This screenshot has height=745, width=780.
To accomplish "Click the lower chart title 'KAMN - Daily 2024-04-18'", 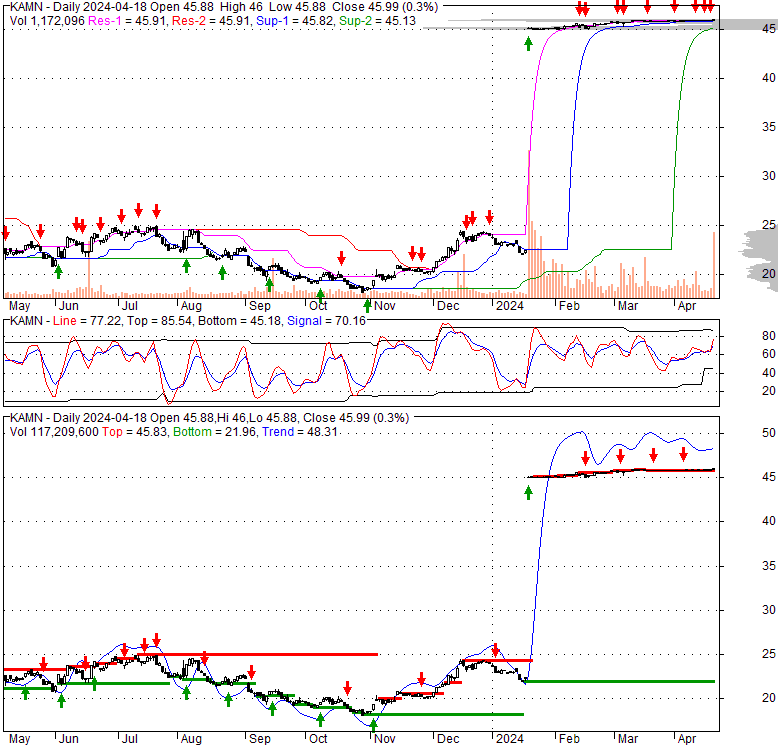I will [x=78, y=418].
